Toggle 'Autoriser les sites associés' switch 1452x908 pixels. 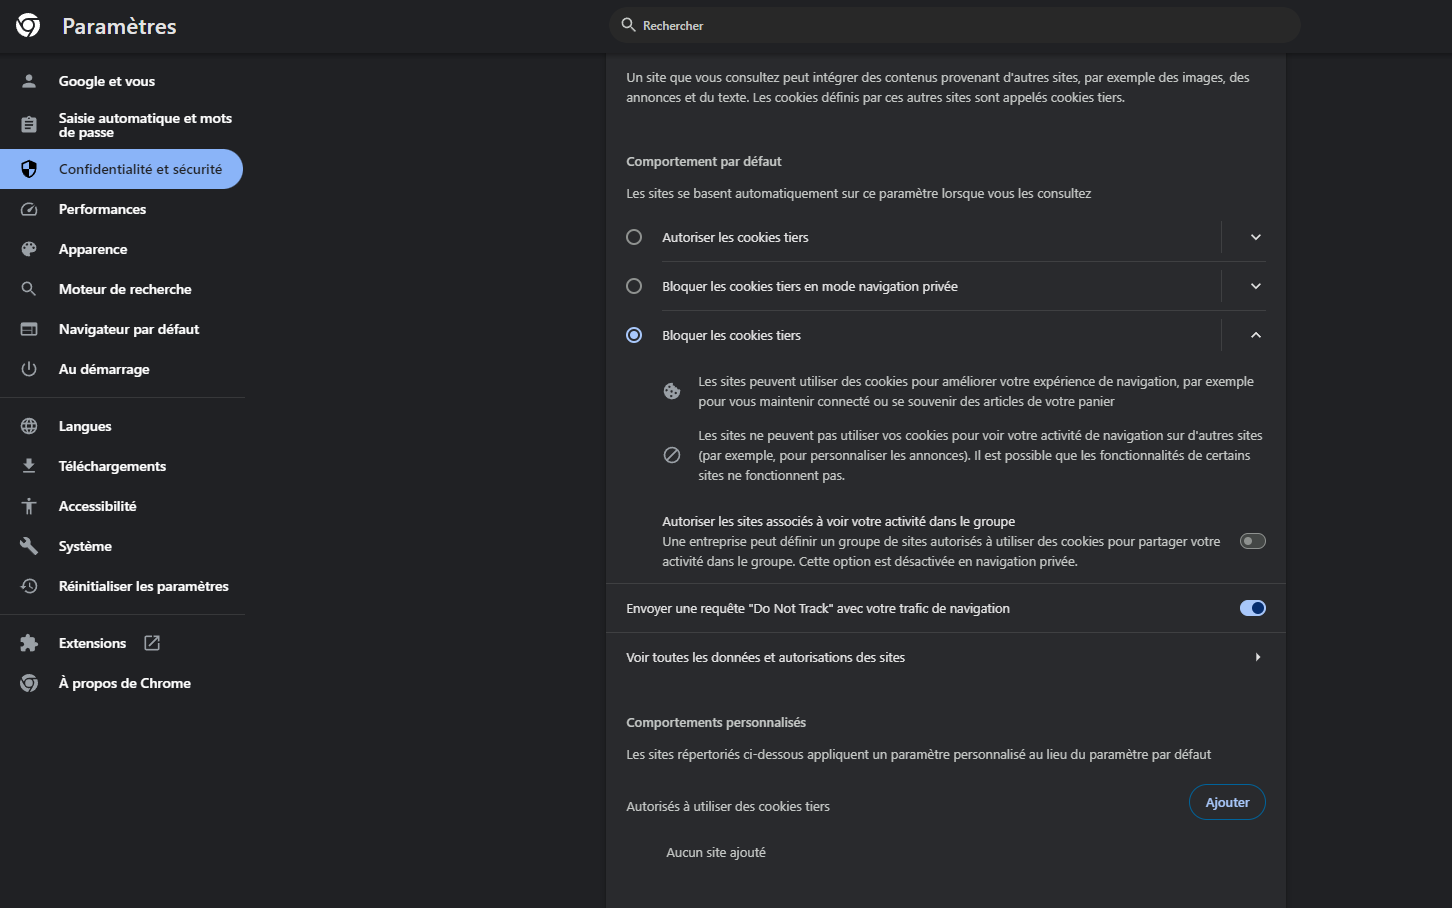(1252, 540)
